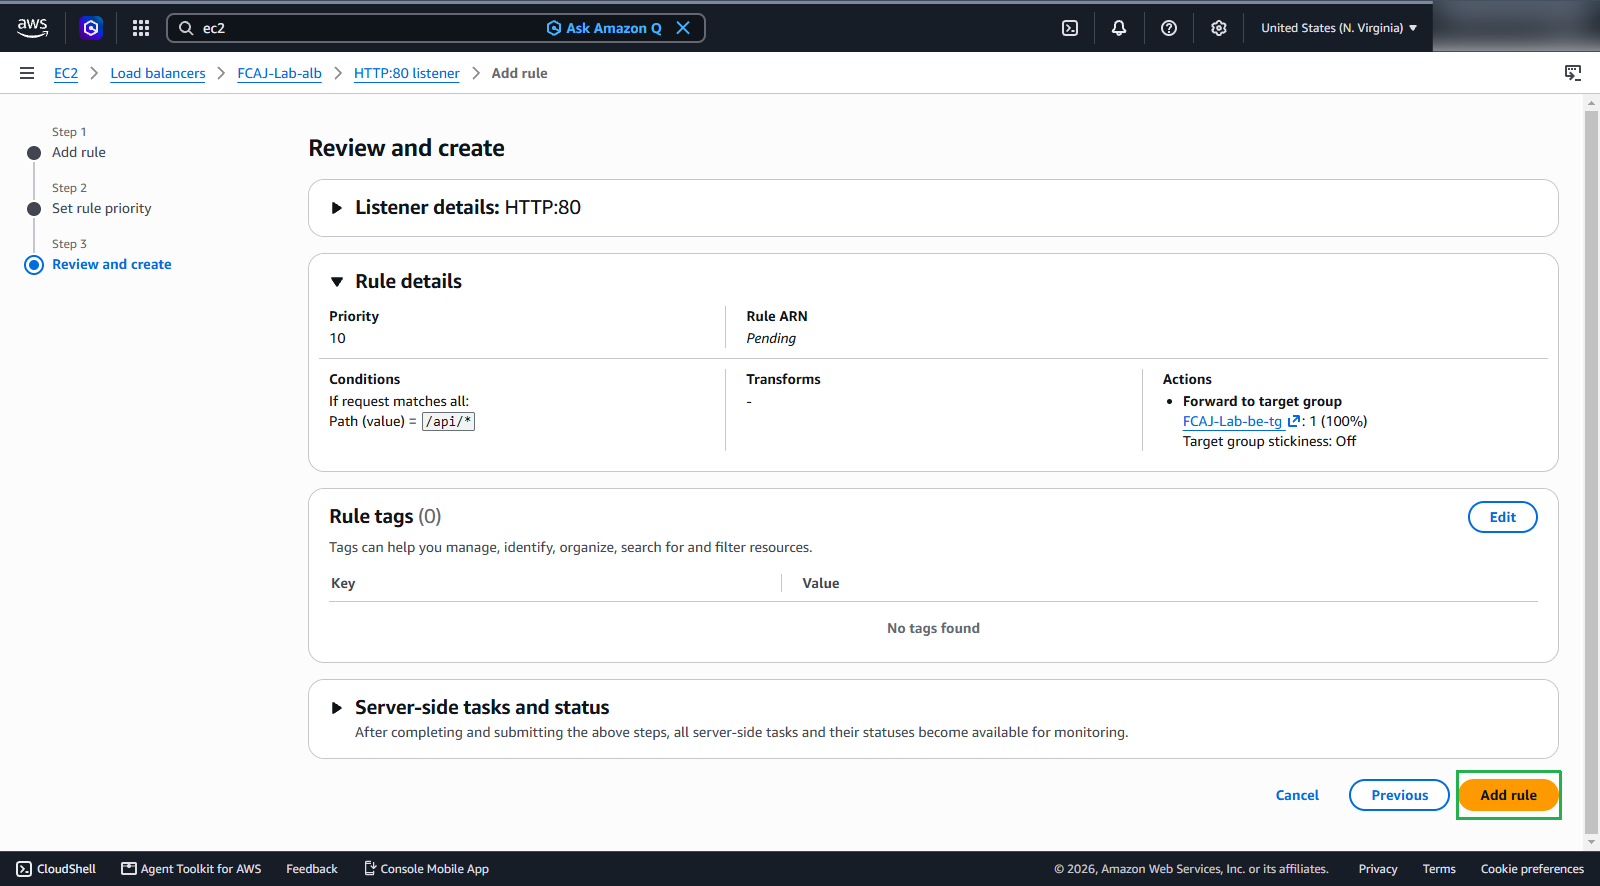Viewport: 1600px width, 886px height.
Task: Open the settings gear icon
Action: click(x=1219, y=28)
